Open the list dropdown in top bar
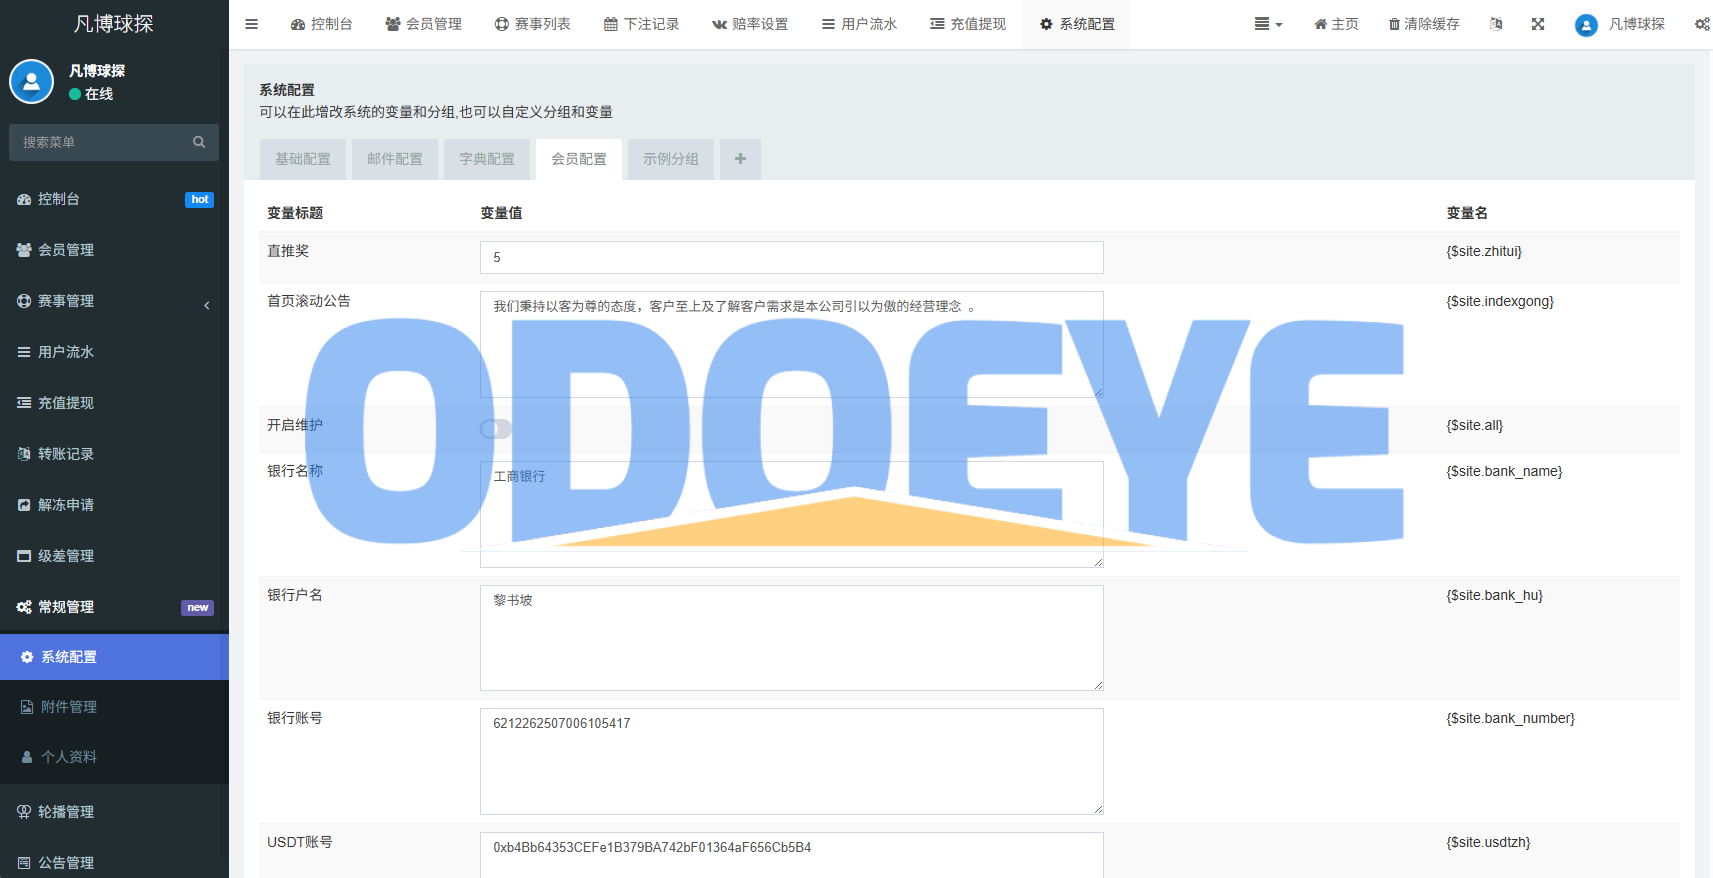 [1268, 24]
